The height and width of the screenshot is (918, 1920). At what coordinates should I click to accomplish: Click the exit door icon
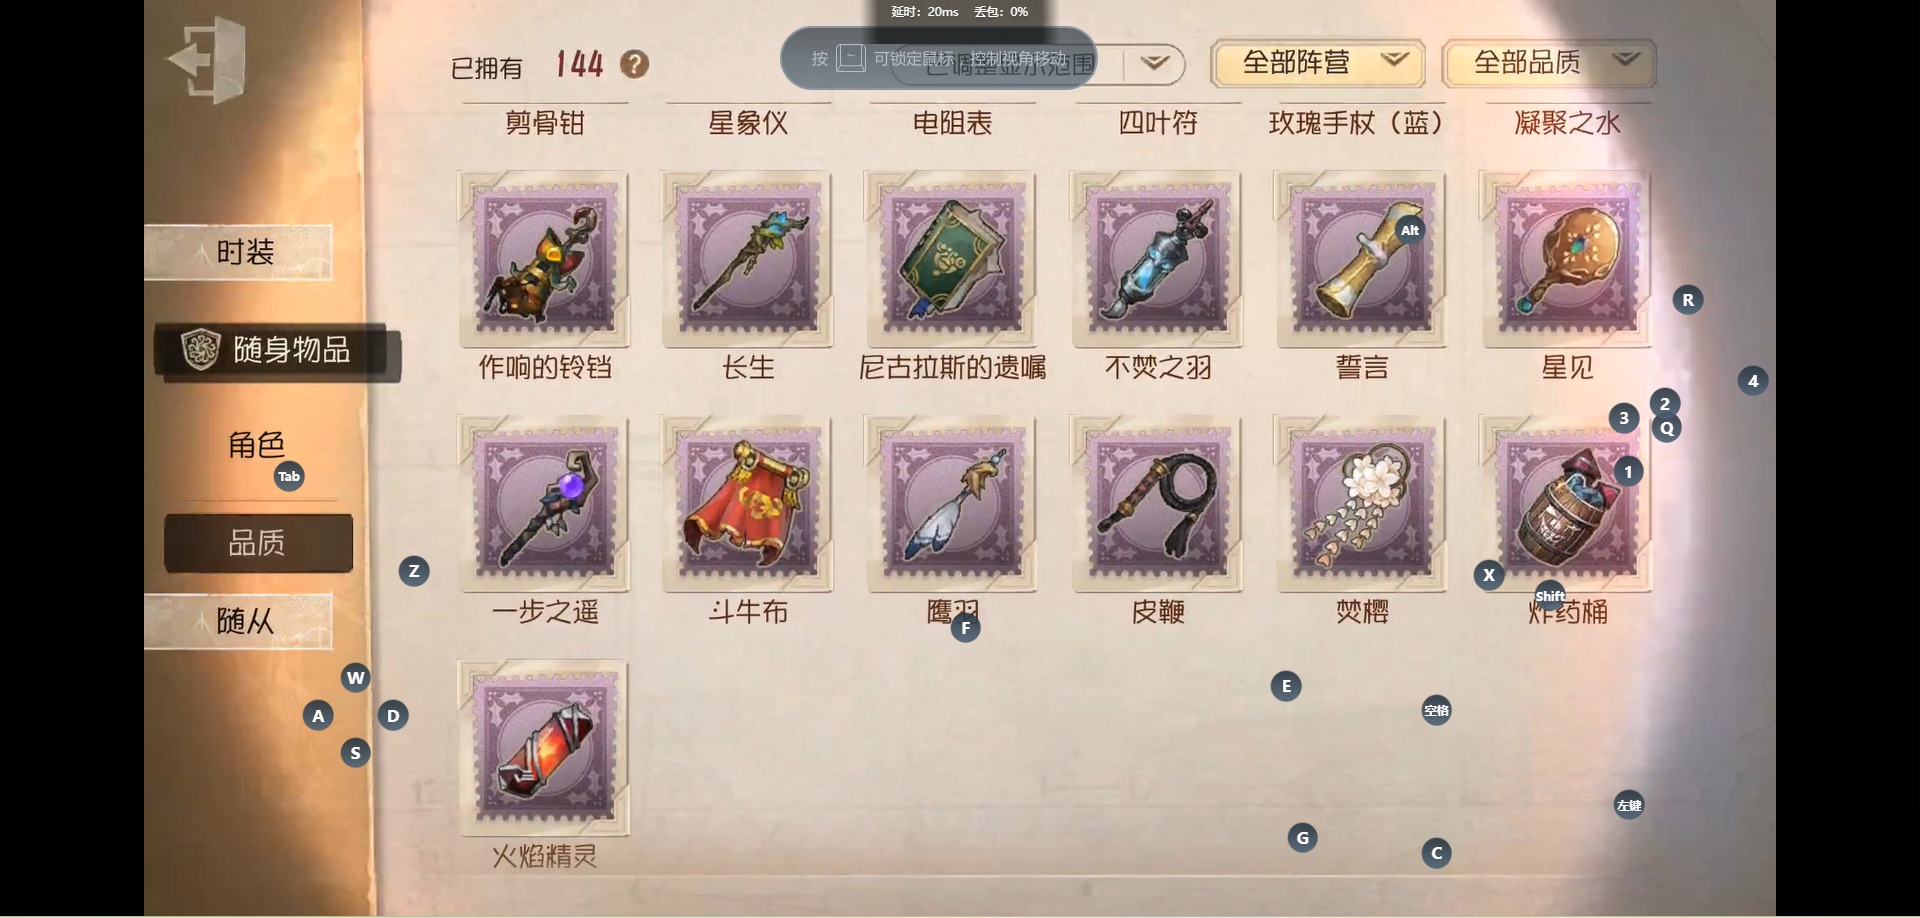pos(207,60)
